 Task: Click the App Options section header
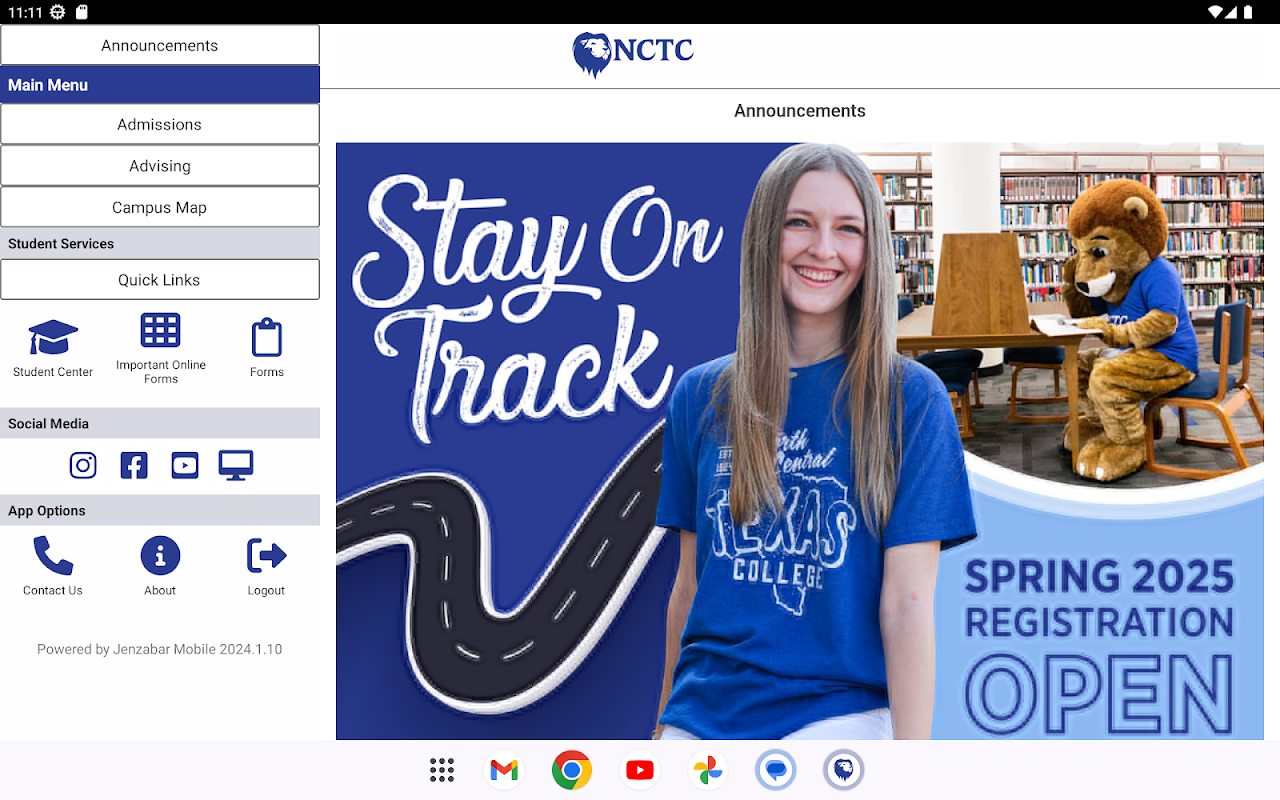click(160, 510)
